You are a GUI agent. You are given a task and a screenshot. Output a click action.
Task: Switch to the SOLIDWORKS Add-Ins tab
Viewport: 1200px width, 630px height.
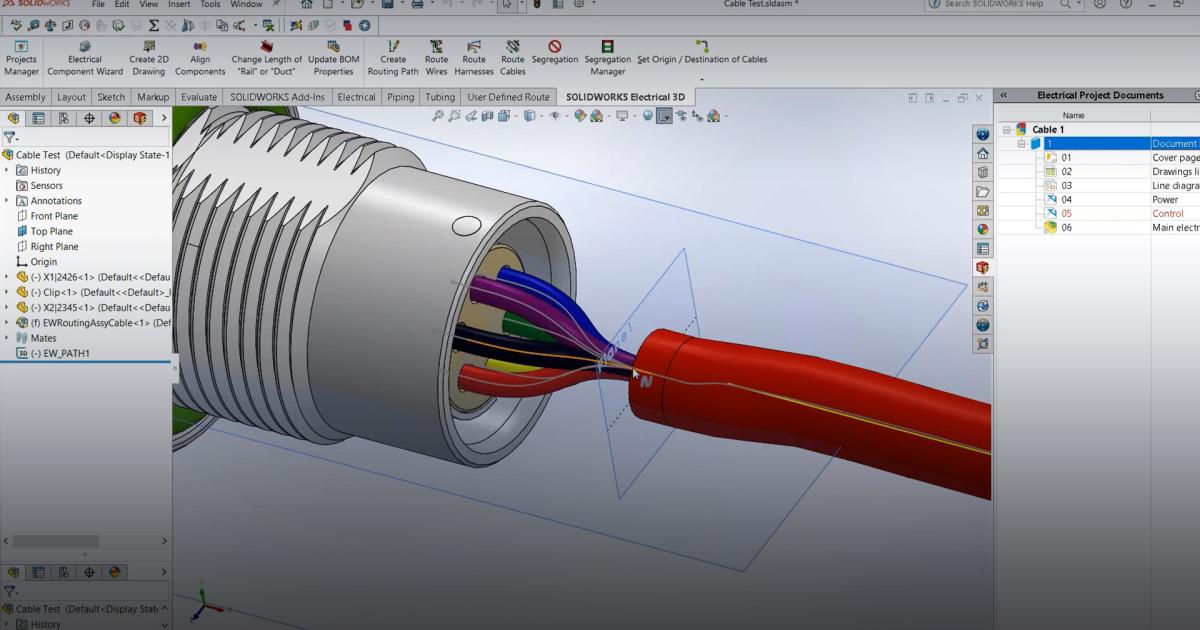[277, 97]
